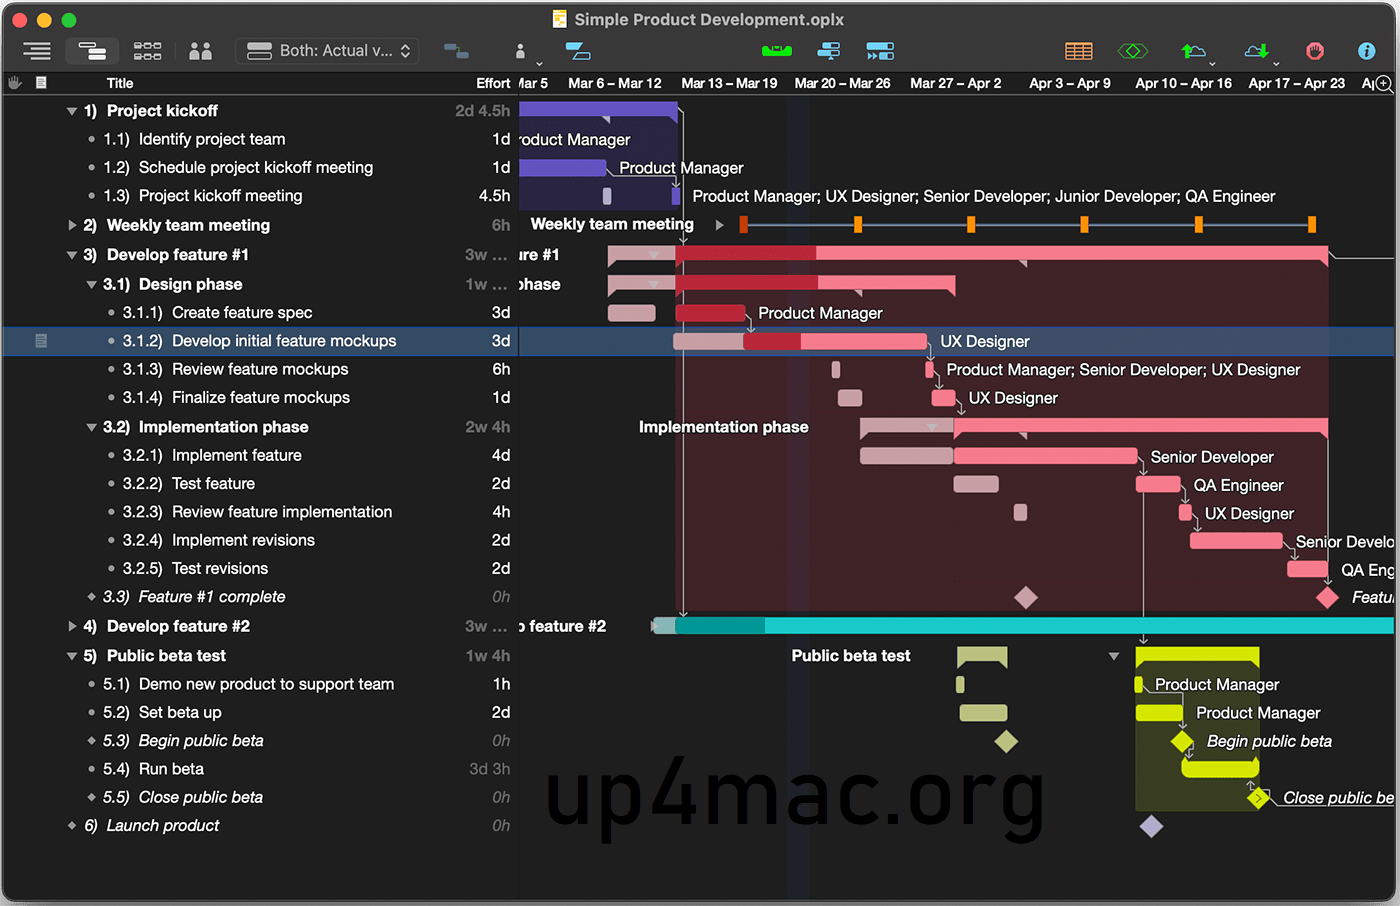Expand "Weekly team meeting" in the Gantt chart
This screenshot has height=906, width=1400.
(719, 225)
